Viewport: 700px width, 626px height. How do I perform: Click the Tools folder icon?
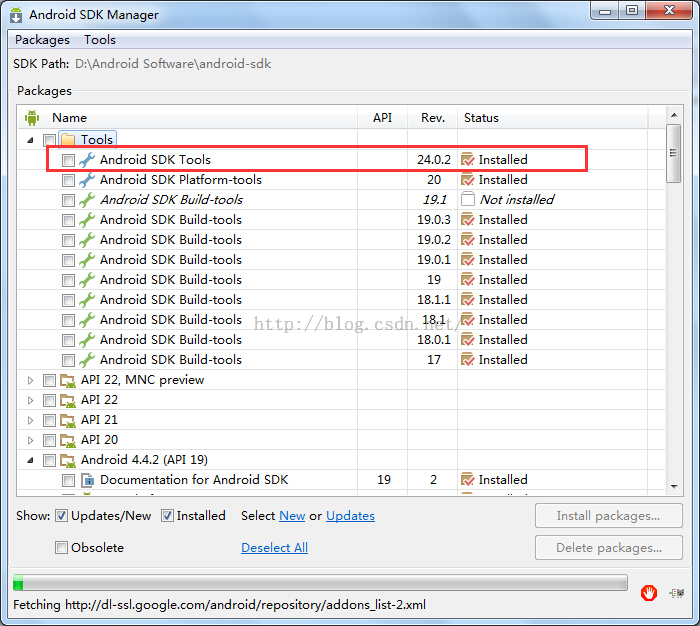pos(67,140)
